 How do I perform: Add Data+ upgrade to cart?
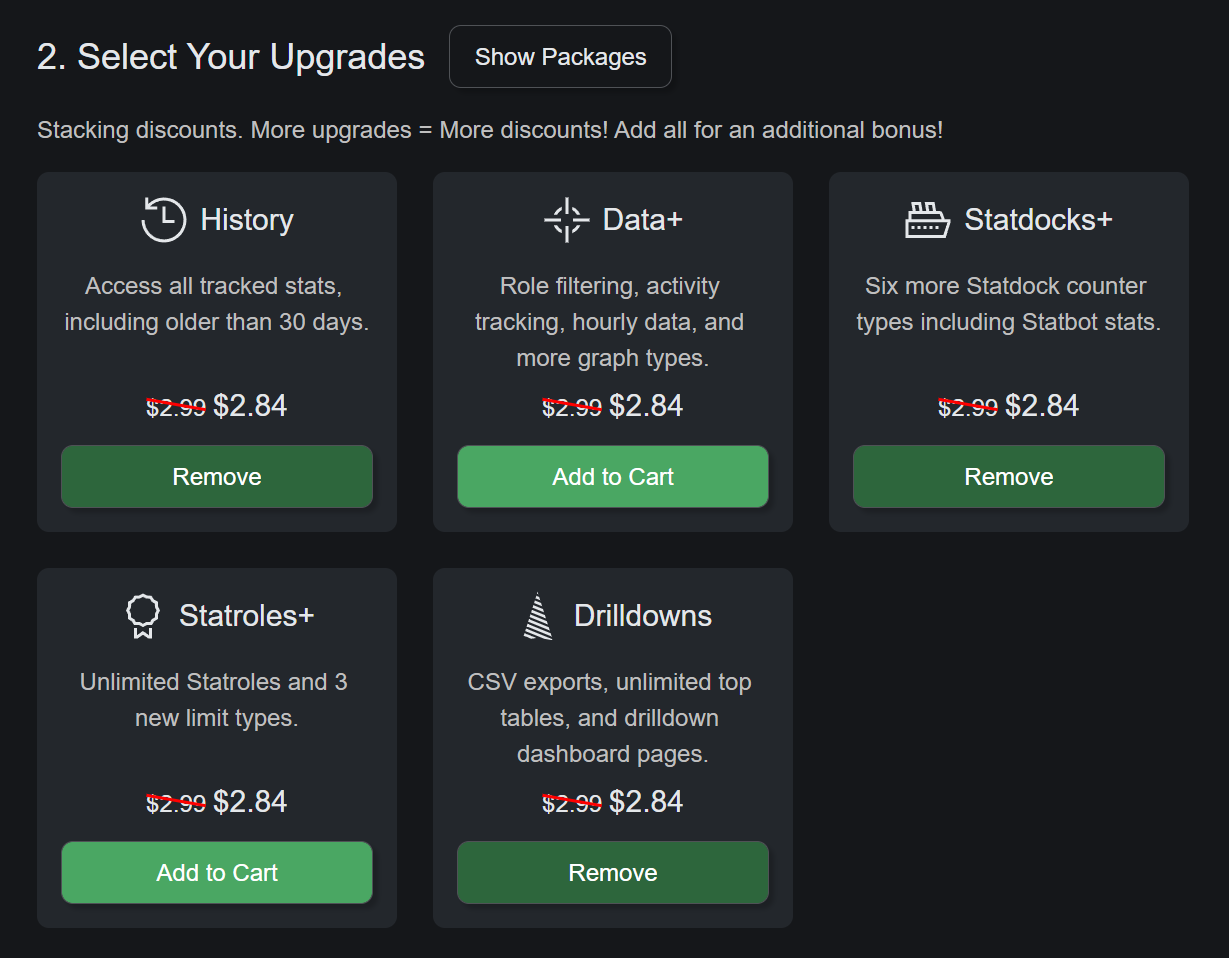[x=613, y=477]
